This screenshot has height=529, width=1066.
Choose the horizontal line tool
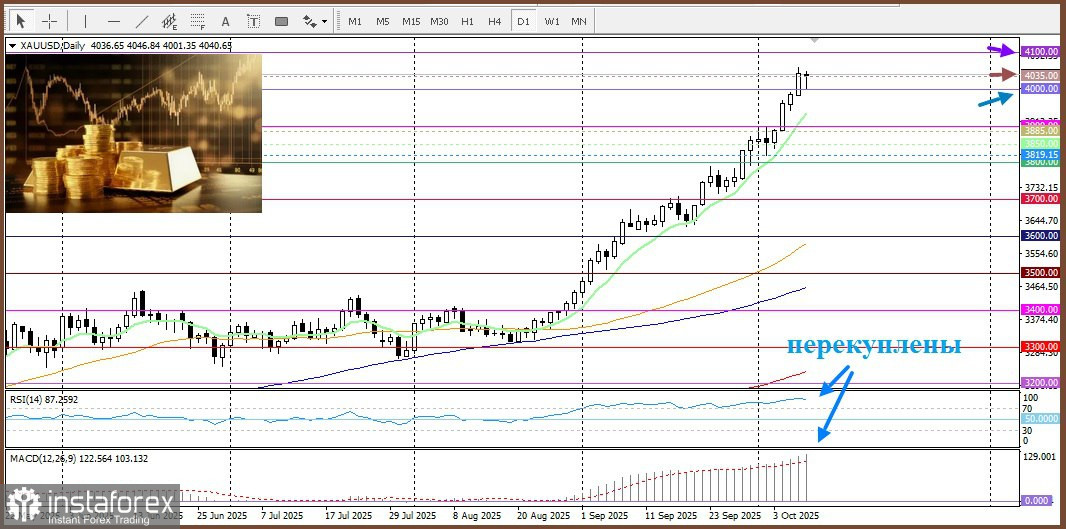tap(113, 21)
